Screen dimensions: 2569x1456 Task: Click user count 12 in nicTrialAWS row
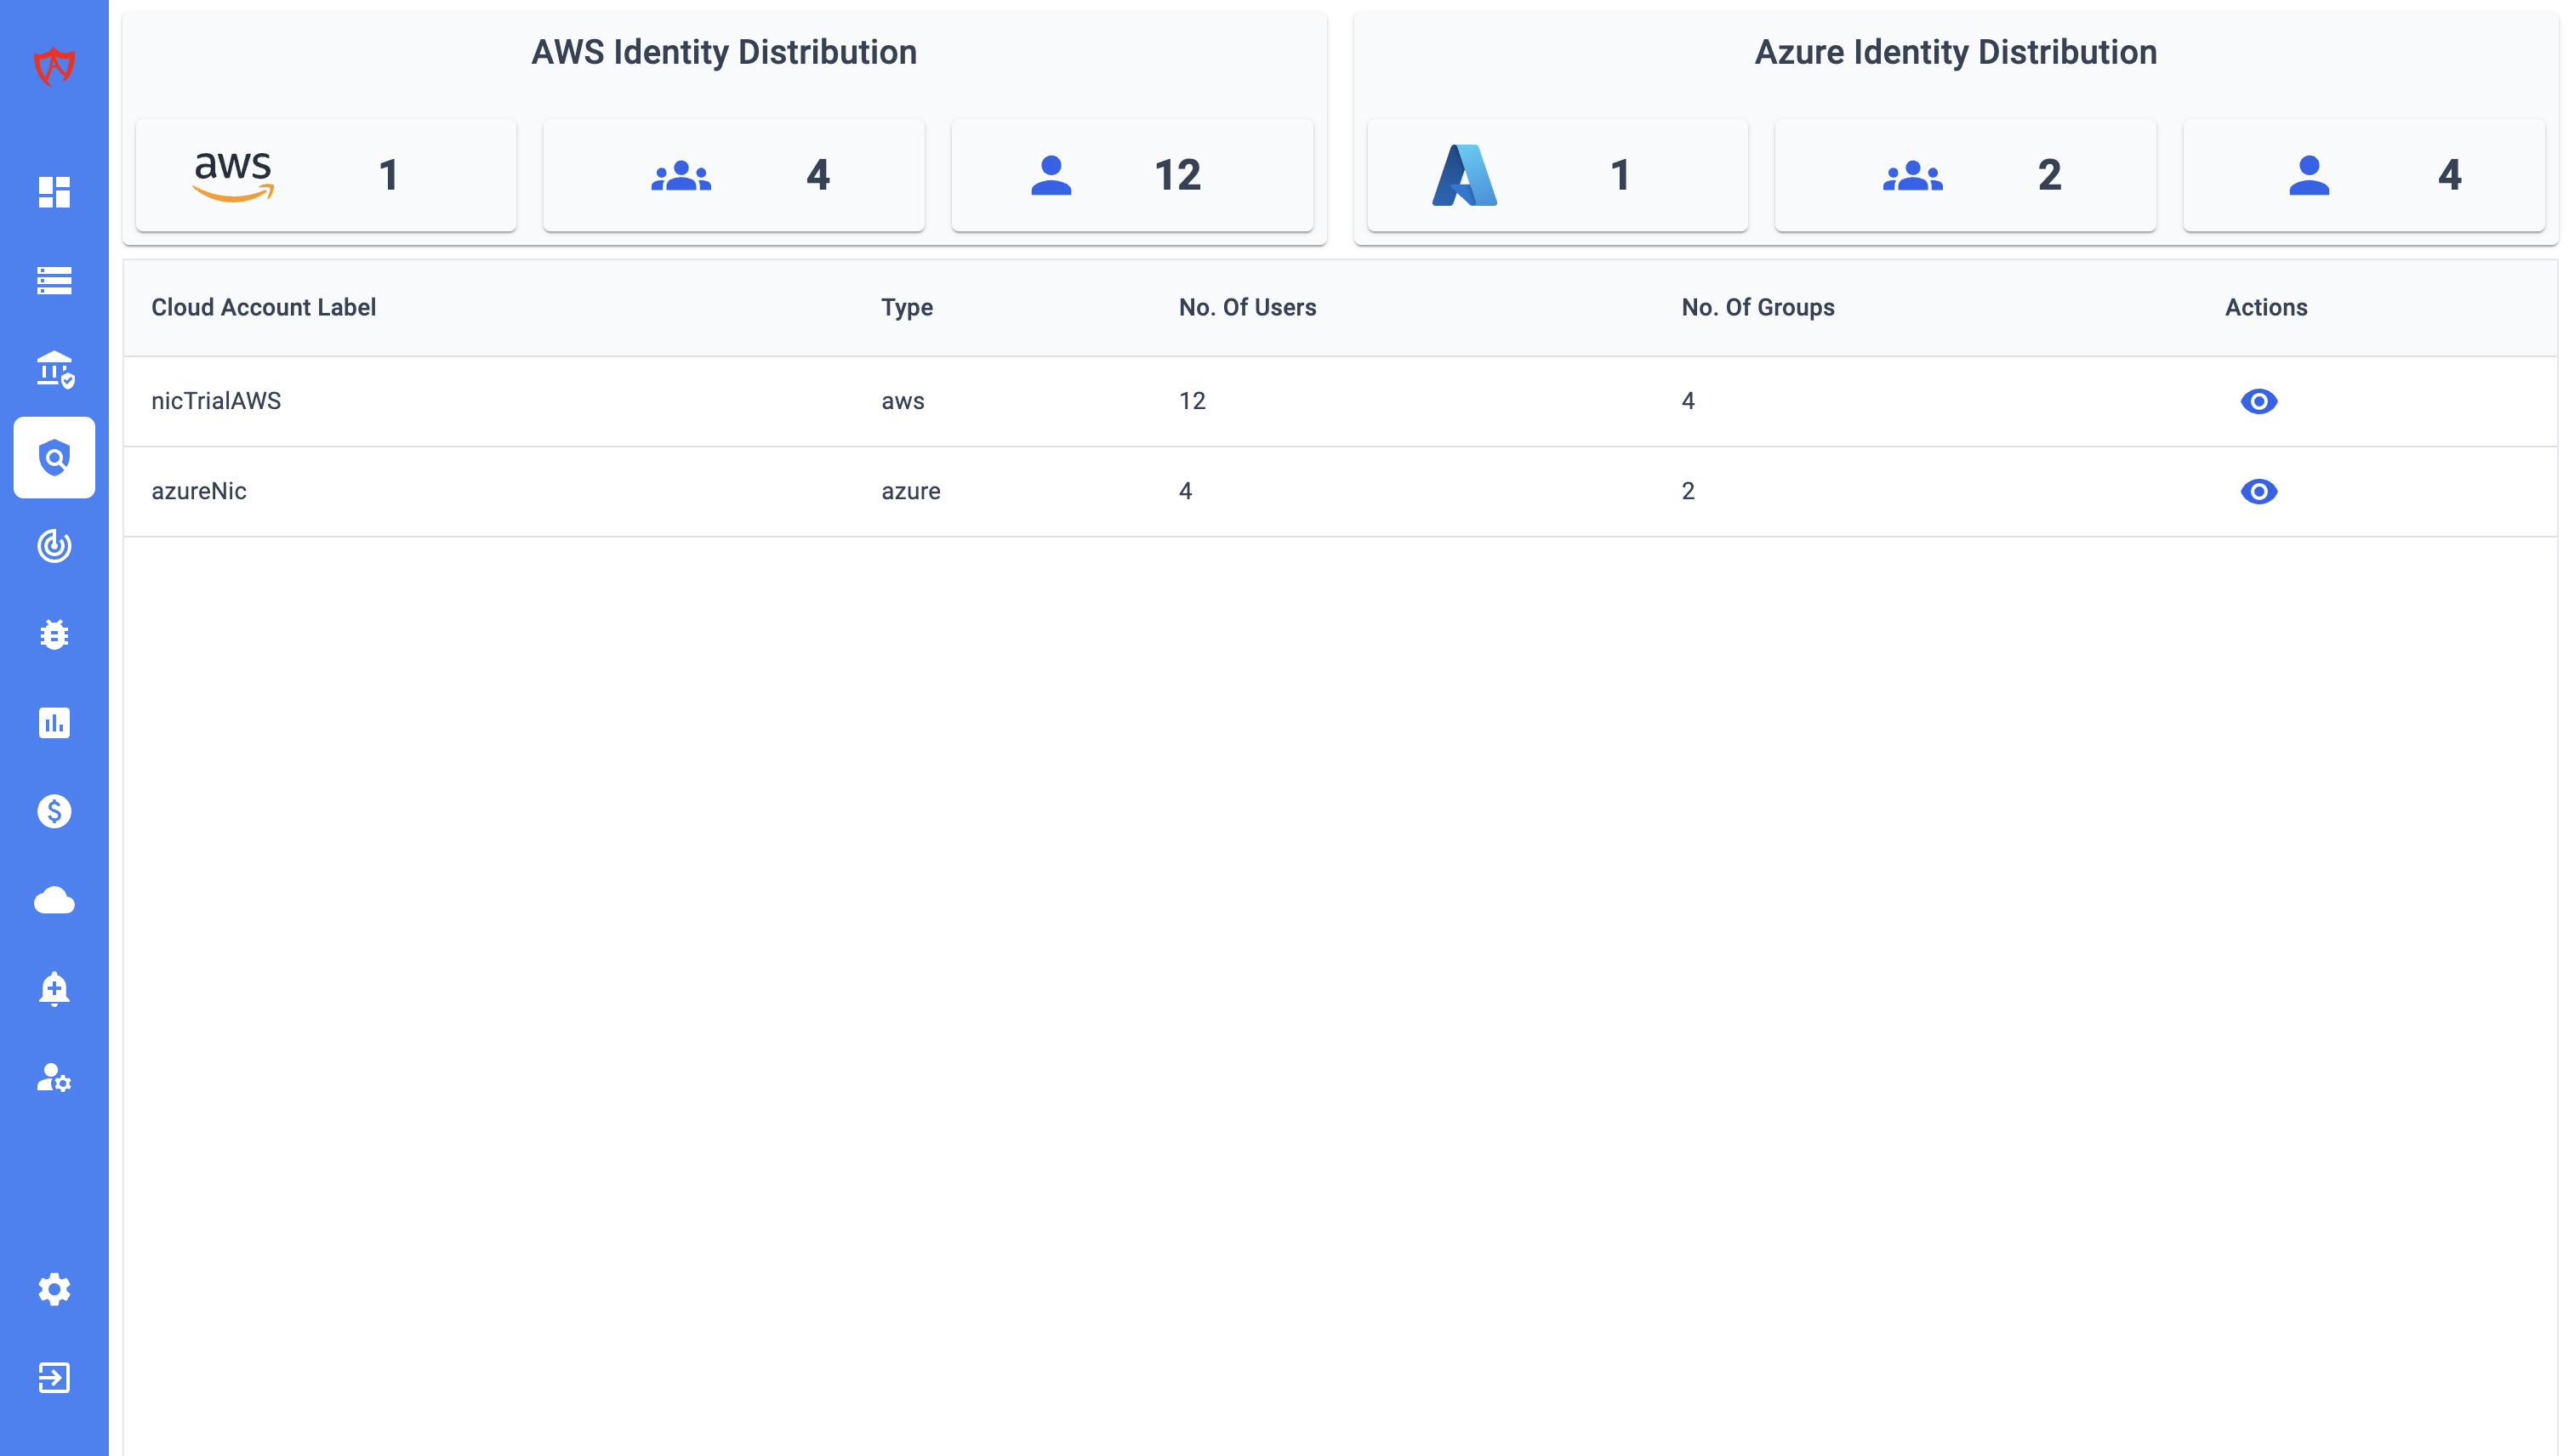click(1192, 401)
